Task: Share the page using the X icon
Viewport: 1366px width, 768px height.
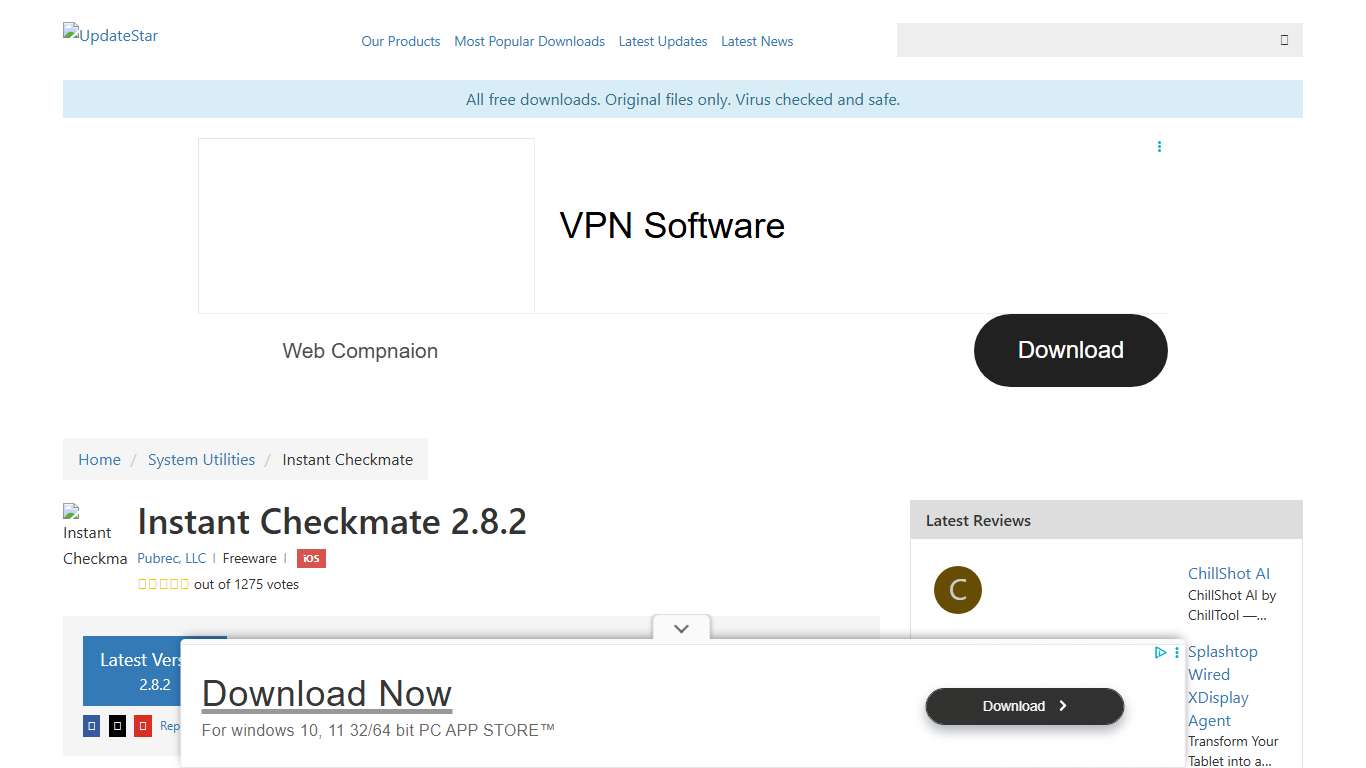Action: 117,726
